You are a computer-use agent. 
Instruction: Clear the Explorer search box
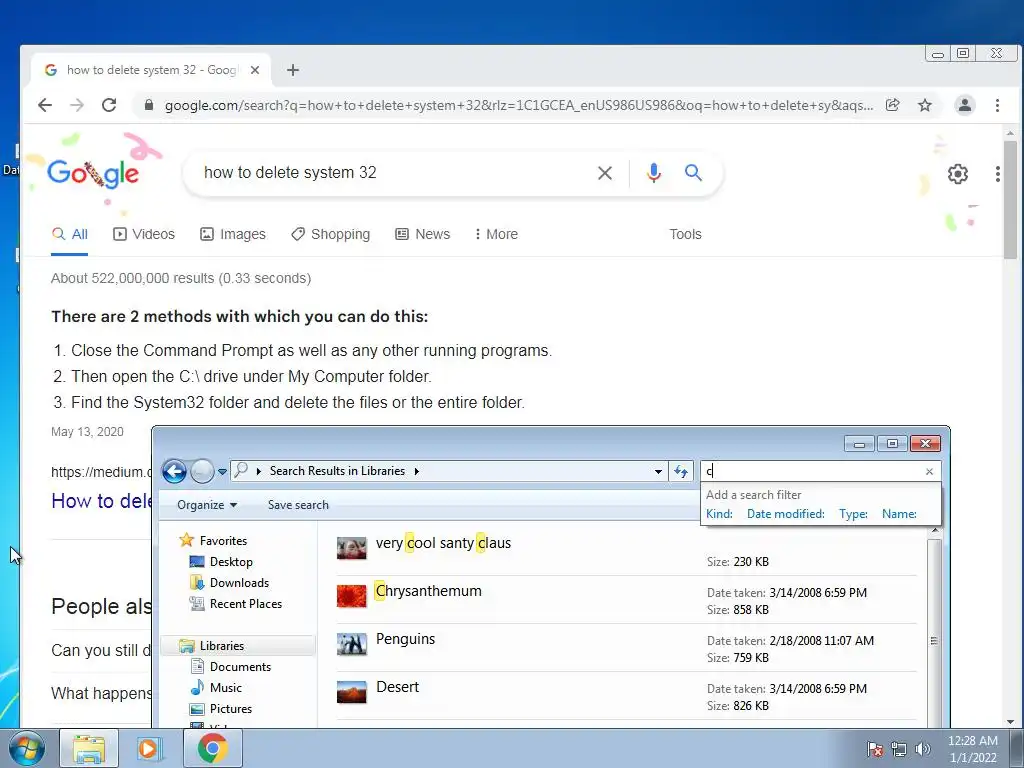[x=929, y=472]
